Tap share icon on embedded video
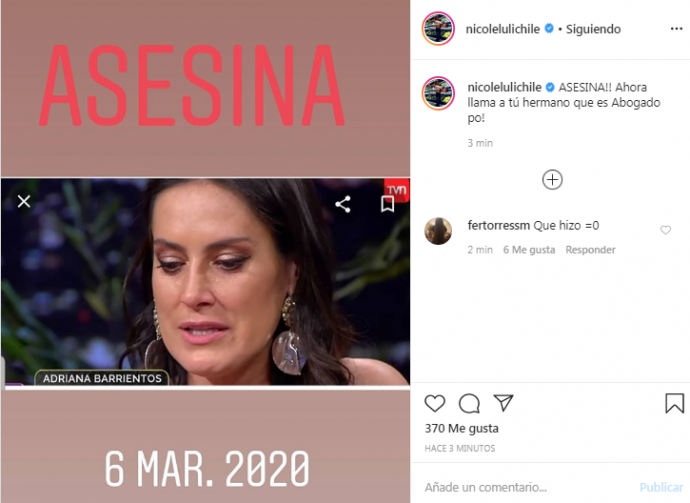This screenshot has height=503, width=690. coord(343,204)
